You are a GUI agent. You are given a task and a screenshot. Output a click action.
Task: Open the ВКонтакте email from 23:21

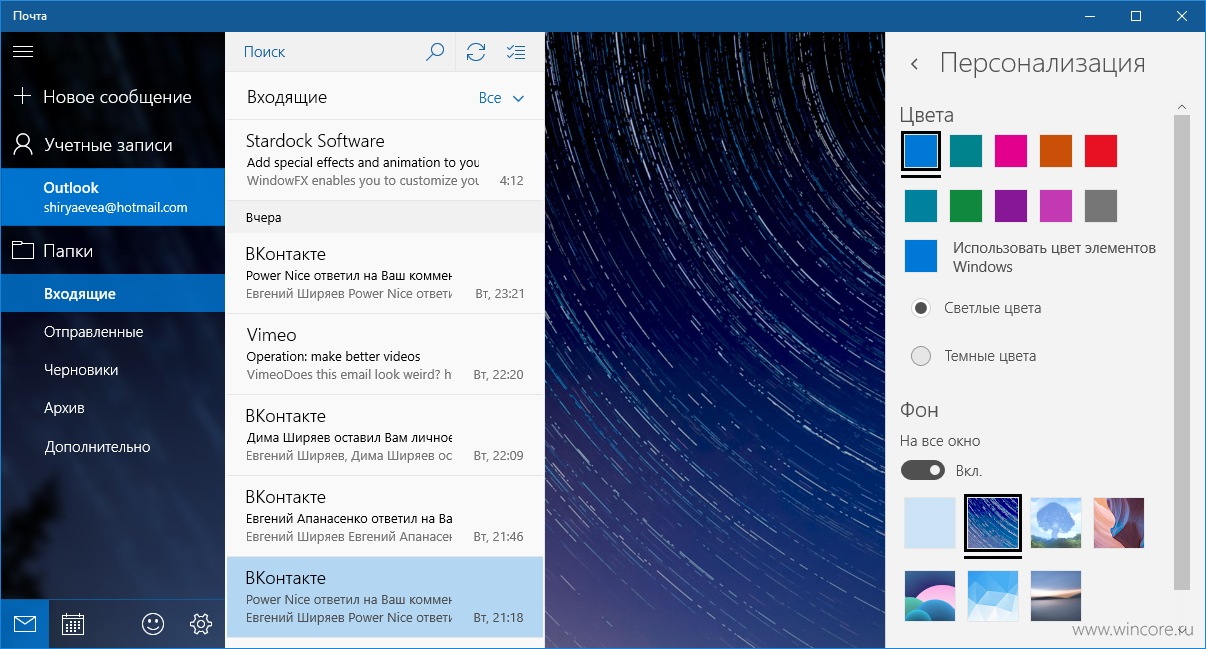pos(385,273)
